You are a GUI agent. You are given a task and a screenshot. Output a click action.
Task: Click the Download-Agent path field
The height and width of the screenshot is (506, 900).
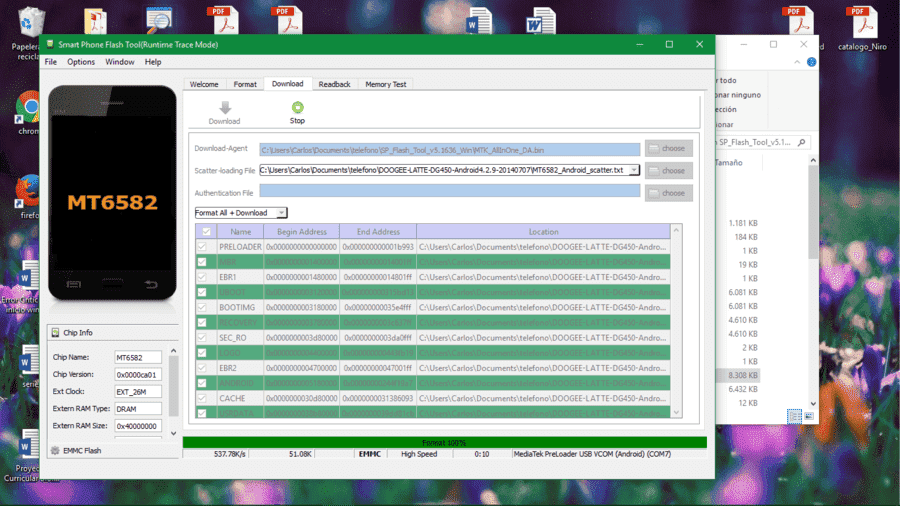point(449,150)
